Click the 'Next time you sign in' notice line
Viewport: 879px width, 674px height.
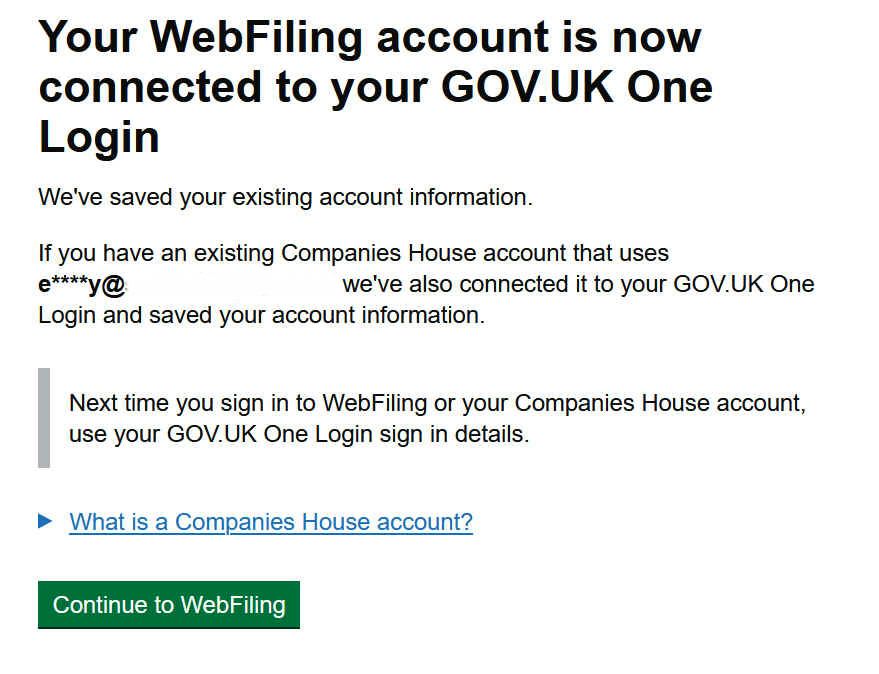point(437,404)
